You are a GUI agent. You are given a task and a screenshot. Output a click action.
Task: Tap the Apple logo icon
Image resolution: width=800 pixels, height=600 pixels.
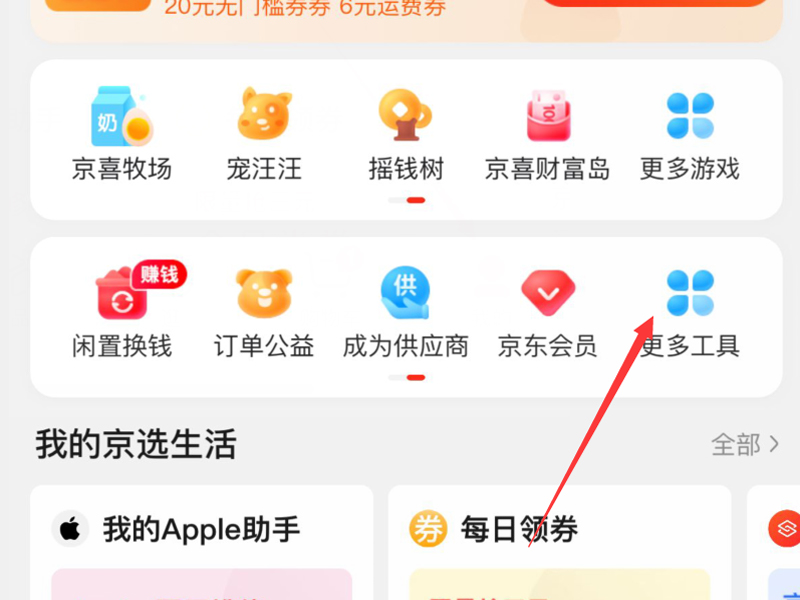tap(70, 529)
